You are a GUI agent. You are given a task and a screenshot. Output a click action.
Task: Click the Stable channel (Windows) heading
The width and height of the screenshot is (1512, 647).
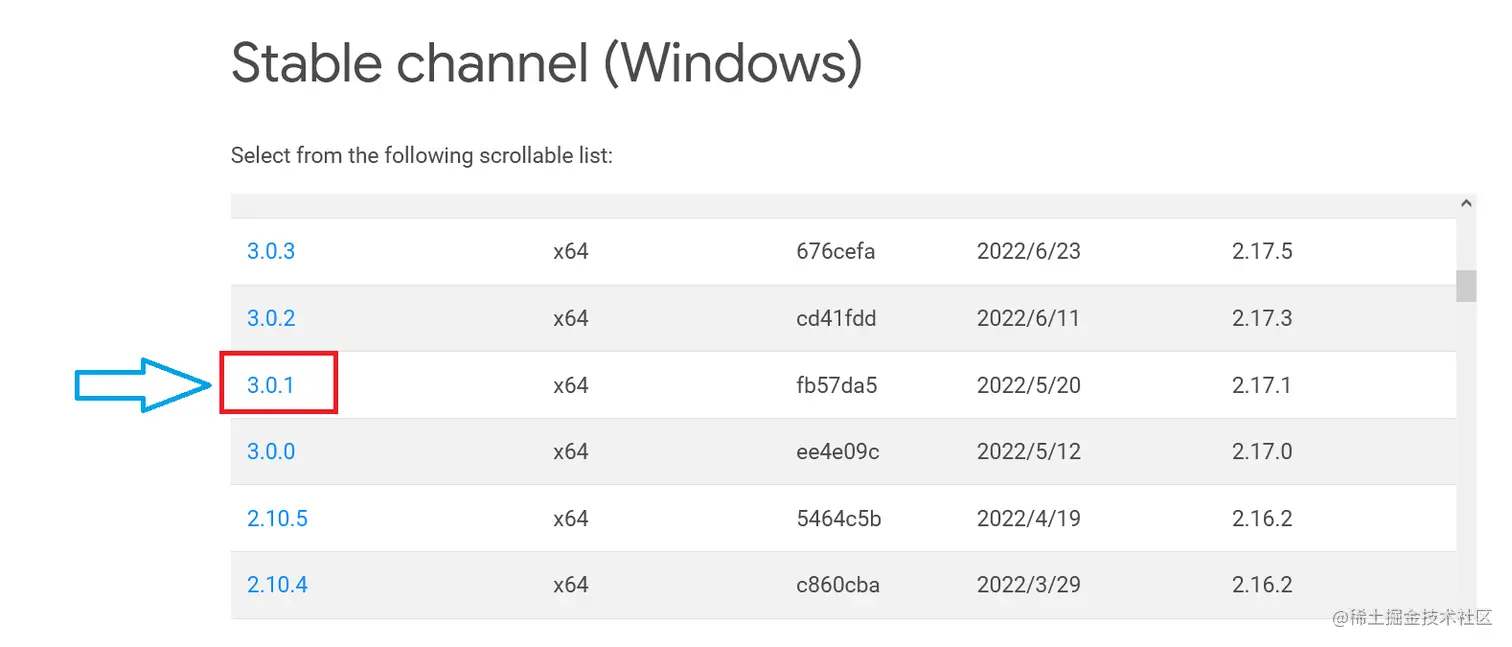pos(546,63)
